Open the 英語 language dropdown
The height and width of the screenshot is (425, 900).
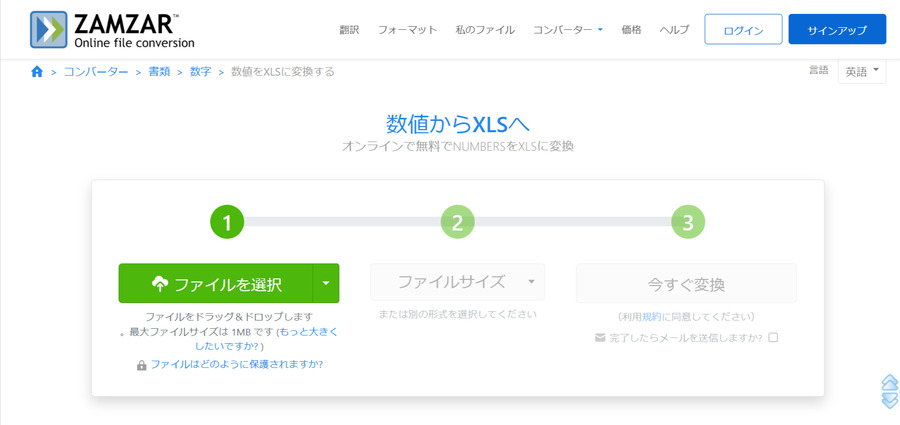(862, 72)
